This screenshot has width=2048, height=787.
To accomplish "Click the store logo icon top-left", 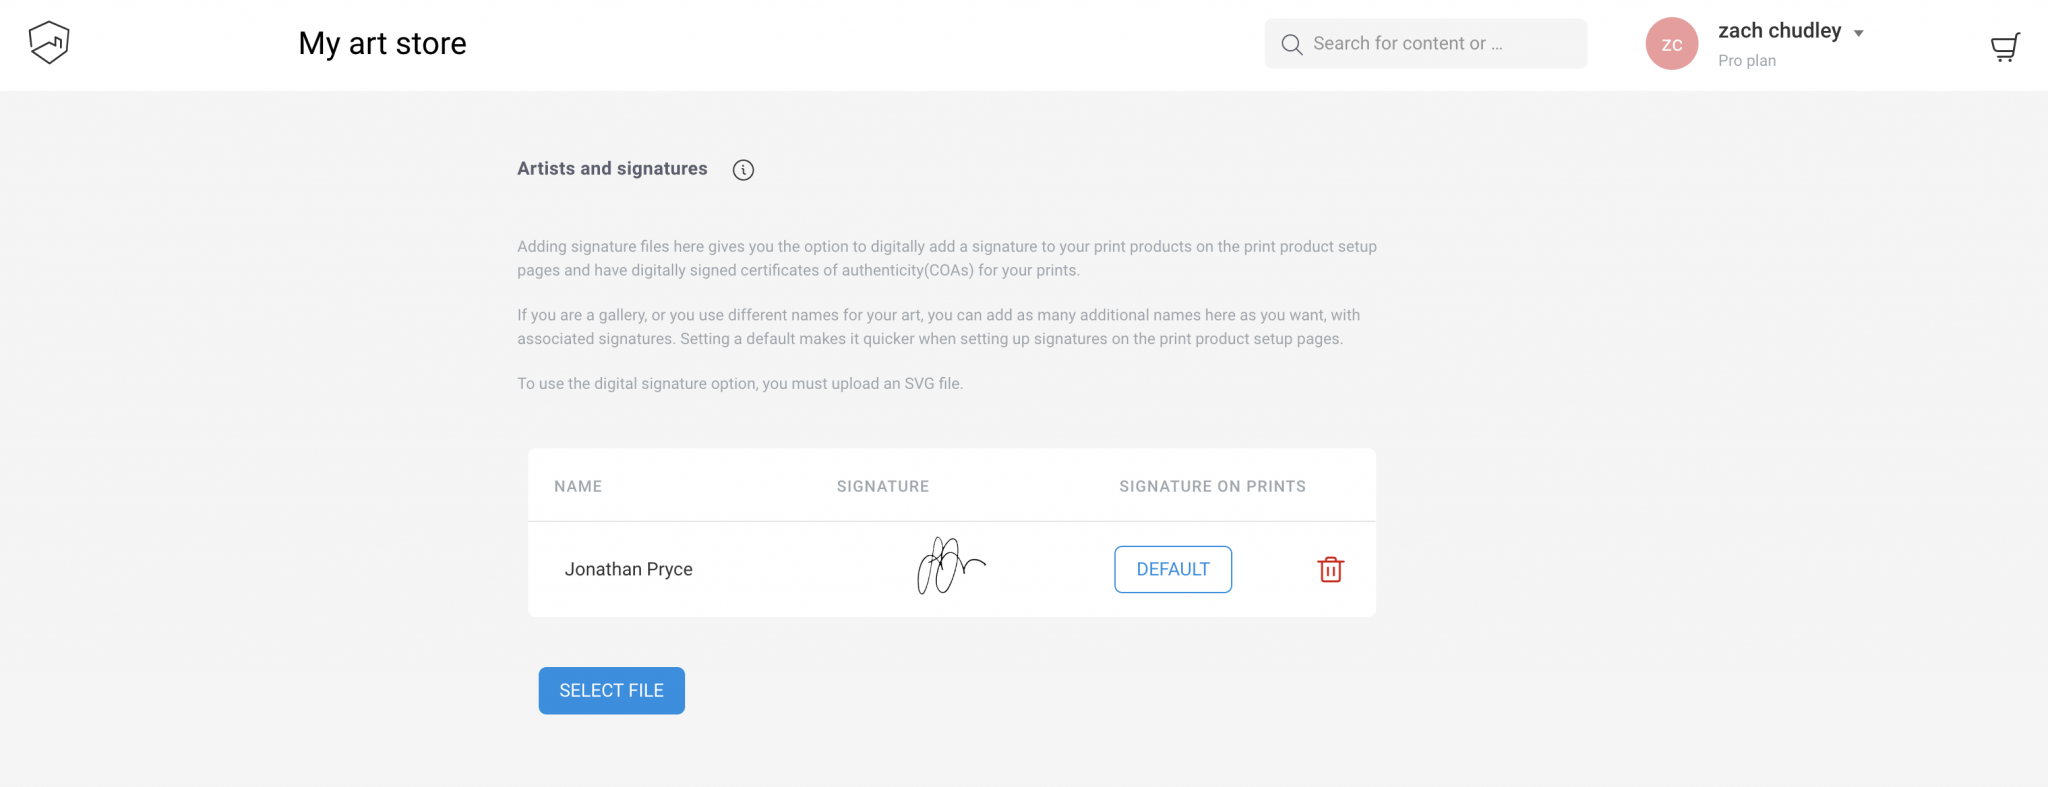I will point(48,42).
